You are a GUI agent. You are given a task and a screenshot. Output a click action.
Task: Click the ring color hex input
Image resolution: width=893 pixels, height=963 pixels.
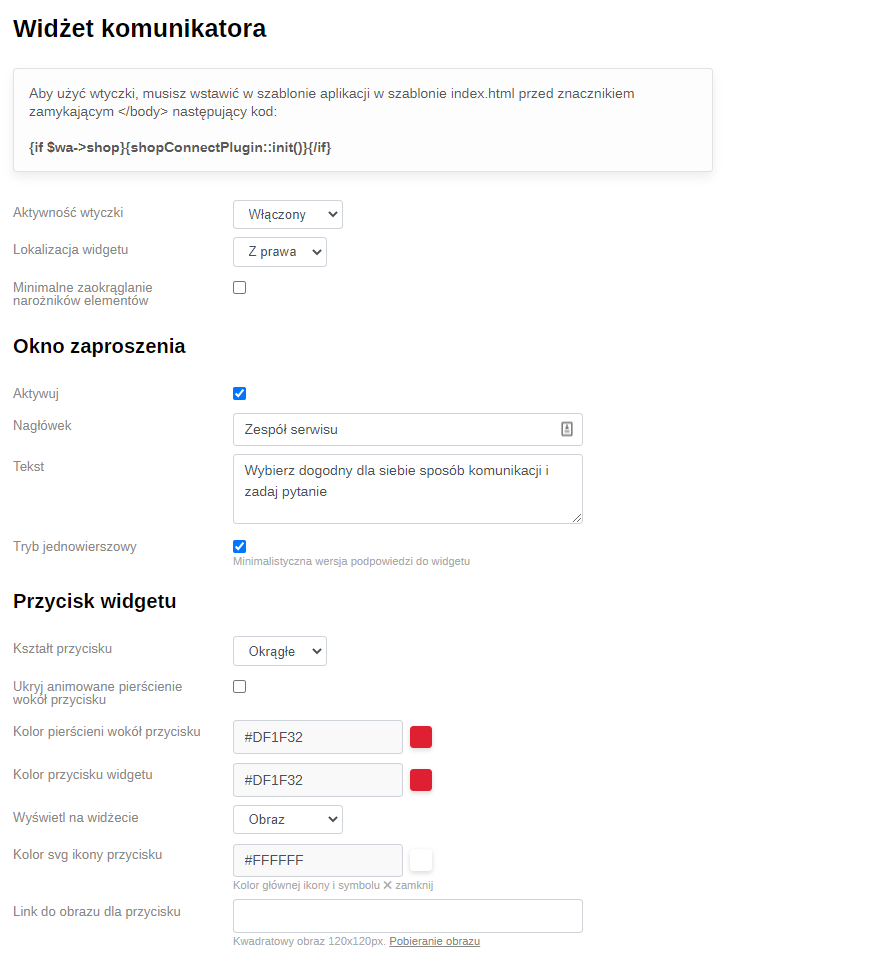click(317, 737)
